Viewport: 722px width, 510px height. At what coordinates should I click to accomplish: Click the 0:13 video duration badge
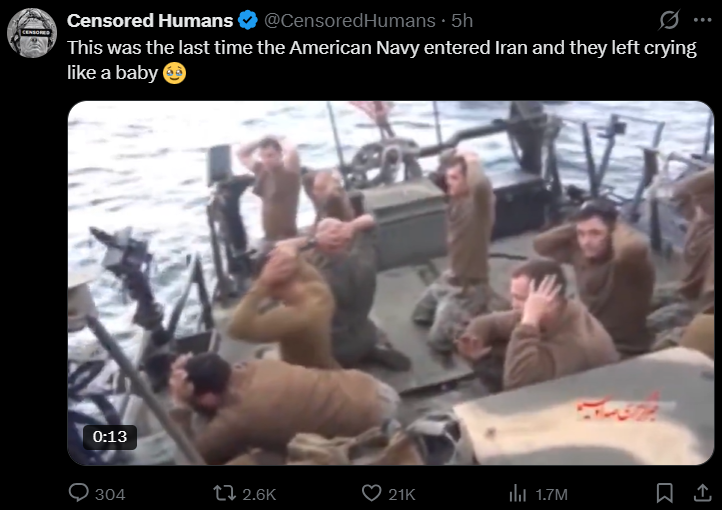click(110, 437)
